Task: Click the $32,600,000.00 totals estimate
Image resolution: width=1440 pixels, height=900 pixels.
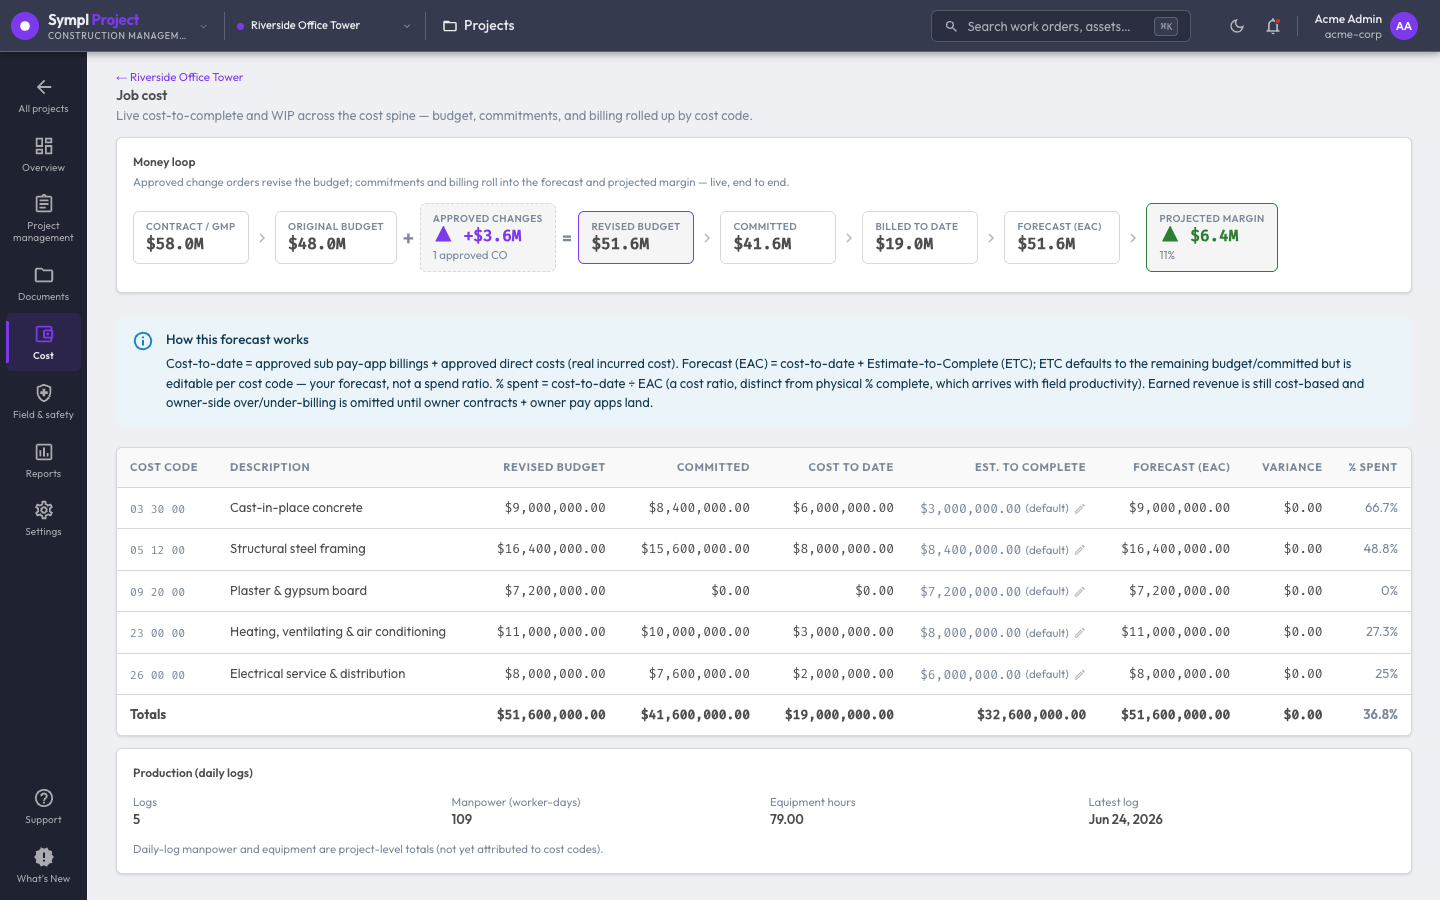Action: coord(1031,715)
